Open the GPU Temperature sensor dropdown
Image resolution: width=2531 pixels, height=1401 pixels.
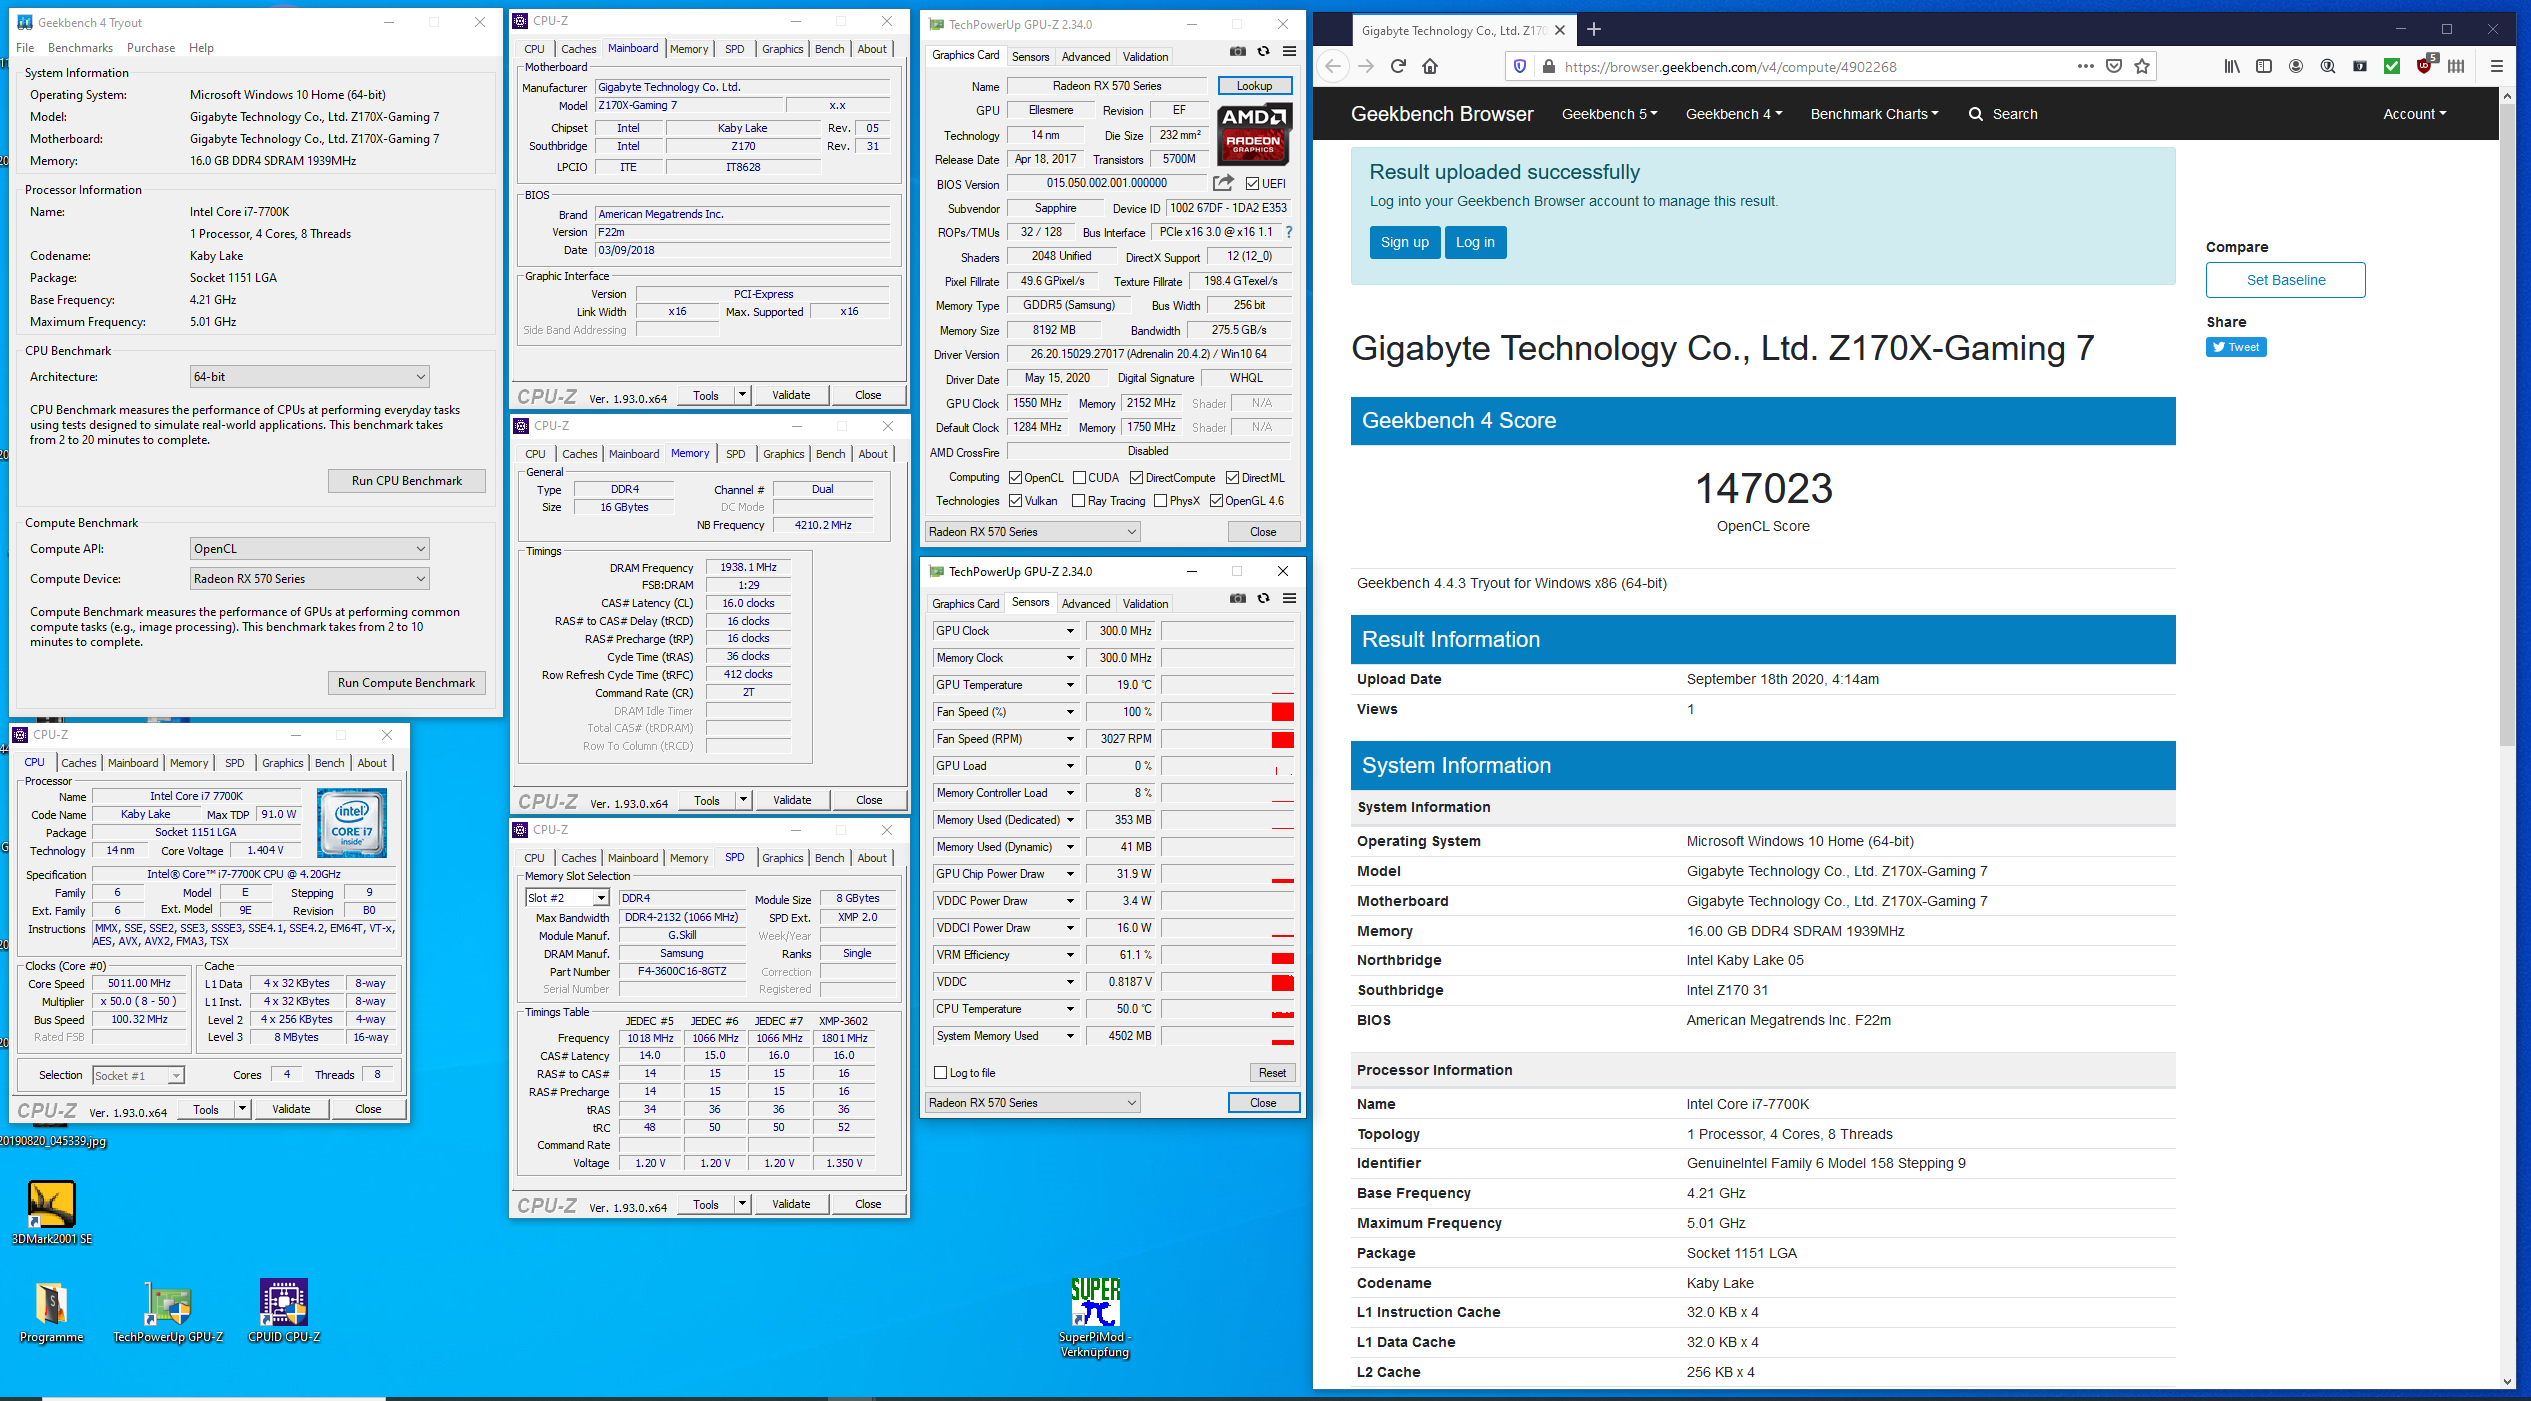click(1069, 685)
